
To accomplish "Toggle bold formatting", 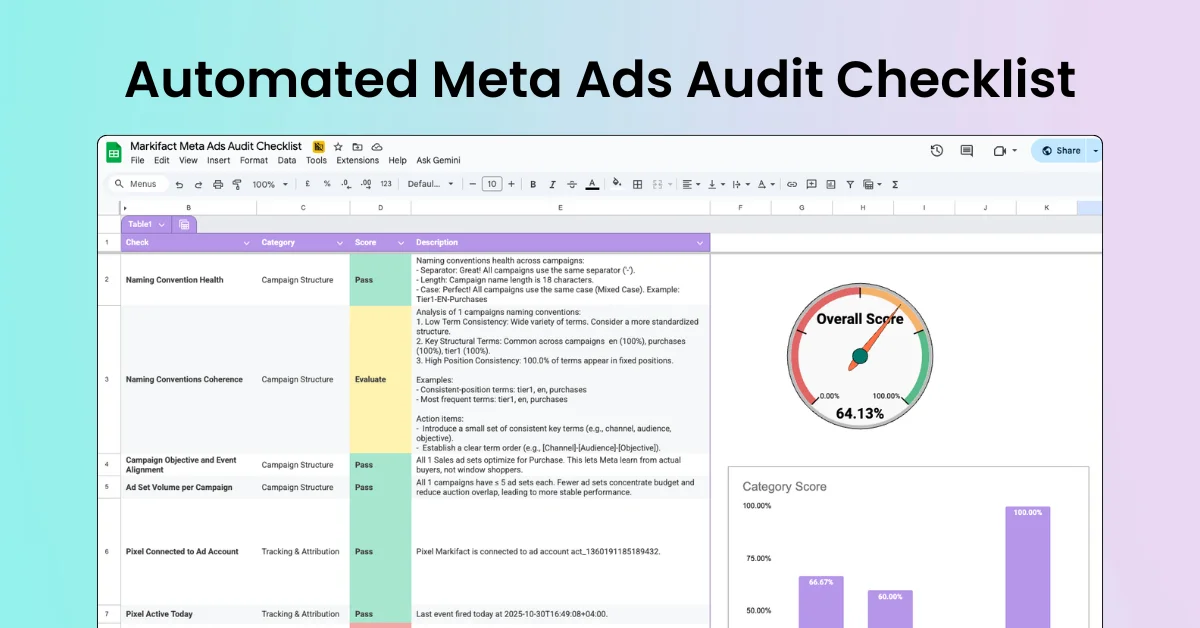I will (x=531, y=184).
